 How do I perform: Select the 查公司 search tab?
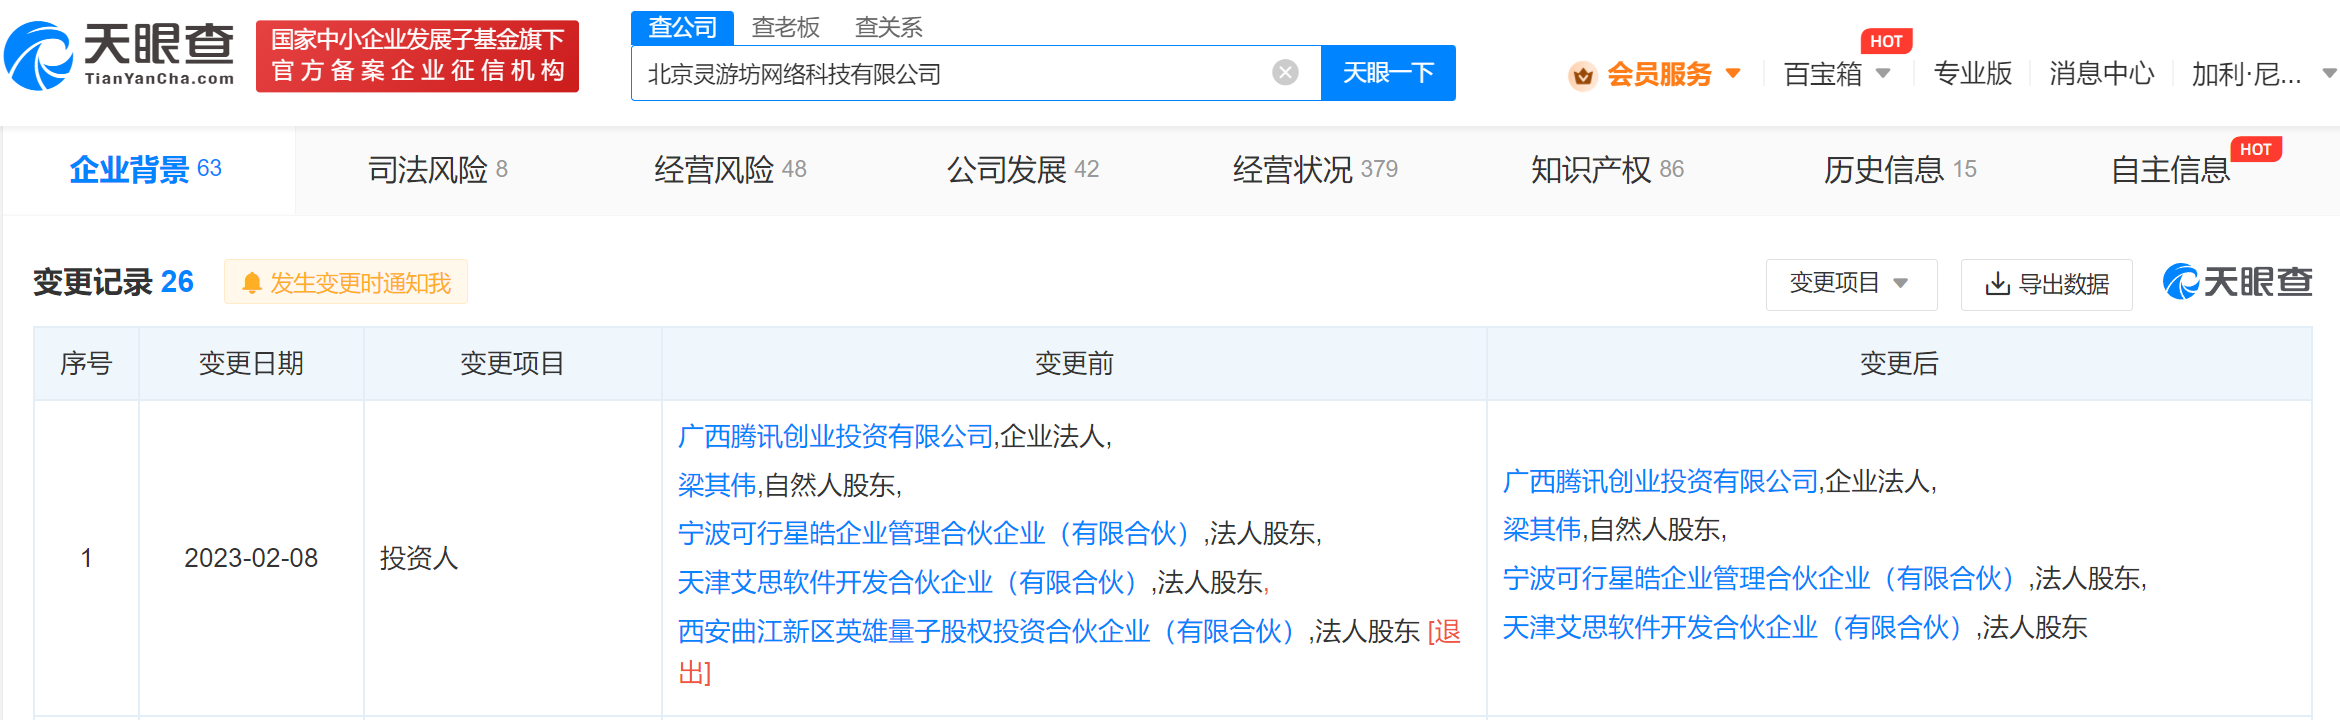tap(683, 27)
